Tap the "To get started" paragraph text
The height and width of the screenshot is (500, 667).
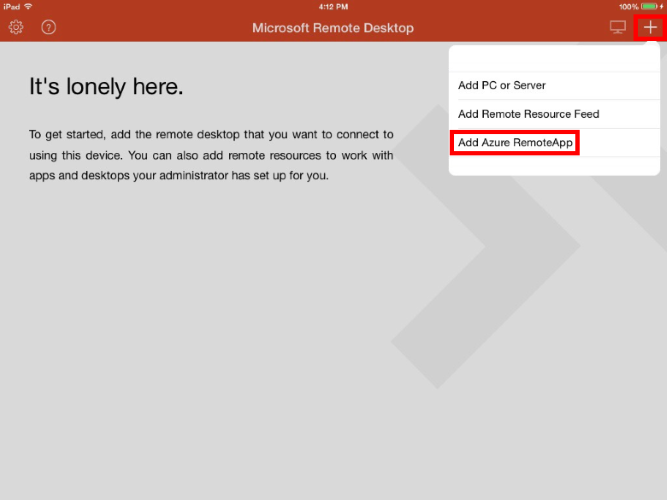tap(211, 155)
